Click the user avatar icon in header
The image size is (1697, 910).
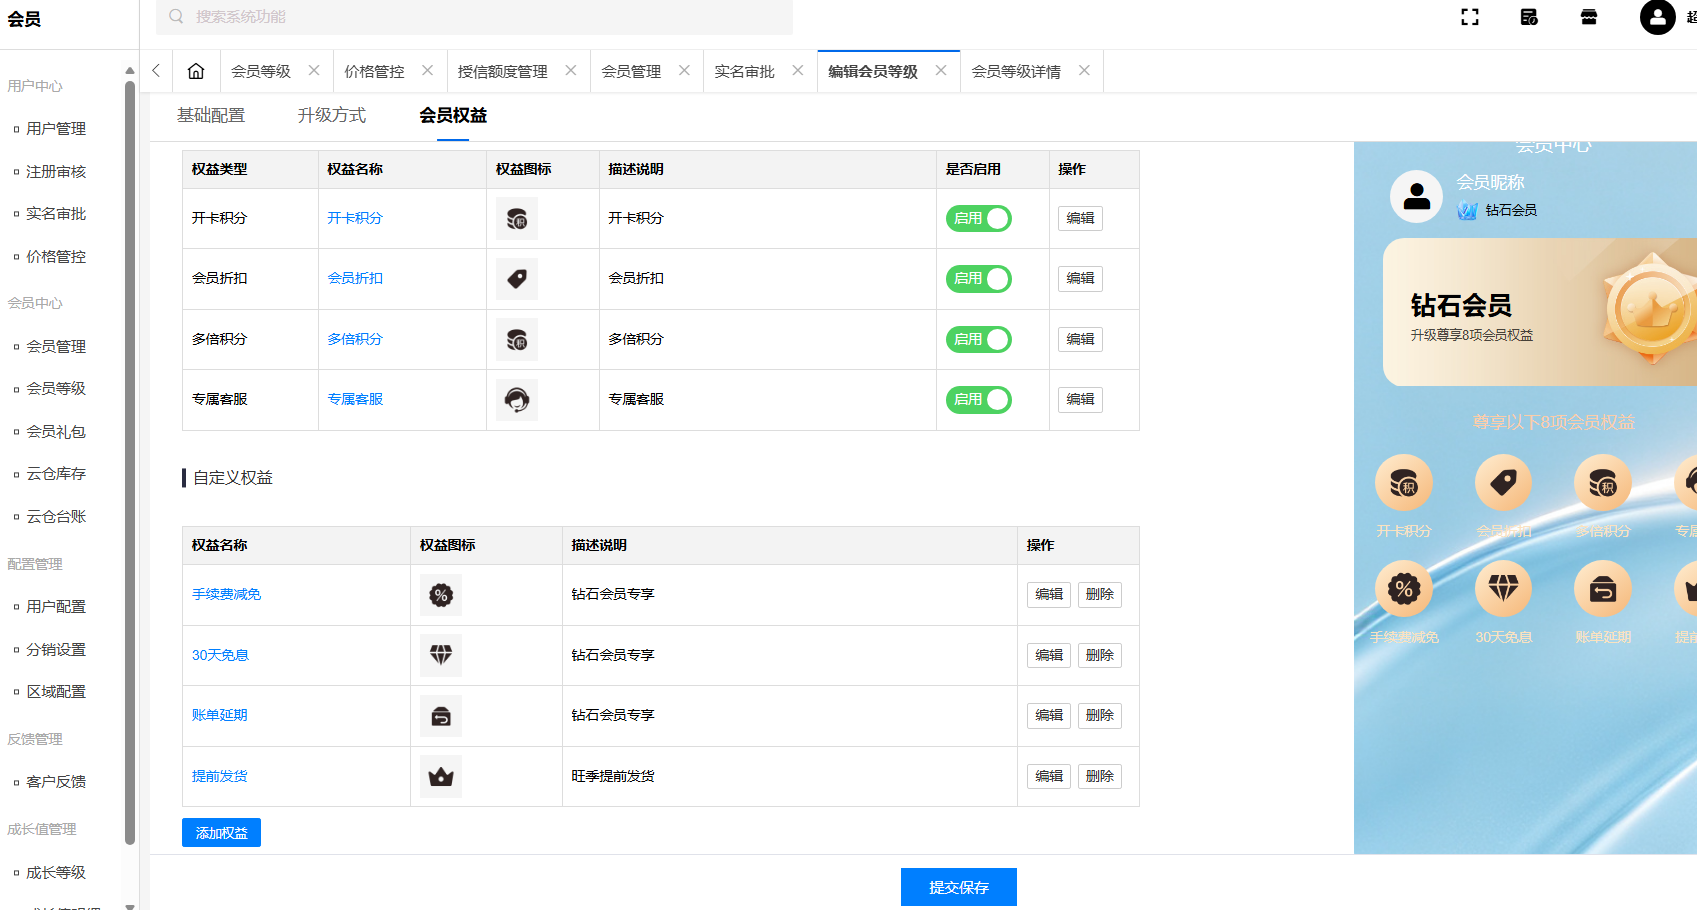tap(1657, 17)
